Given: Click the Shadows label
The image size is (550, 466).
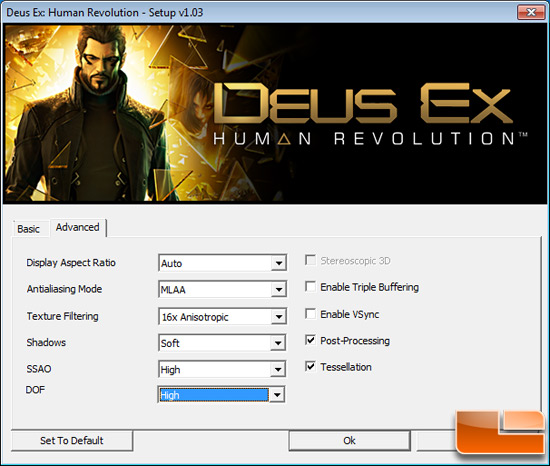Looking at the screenshot, I should 46,343.
